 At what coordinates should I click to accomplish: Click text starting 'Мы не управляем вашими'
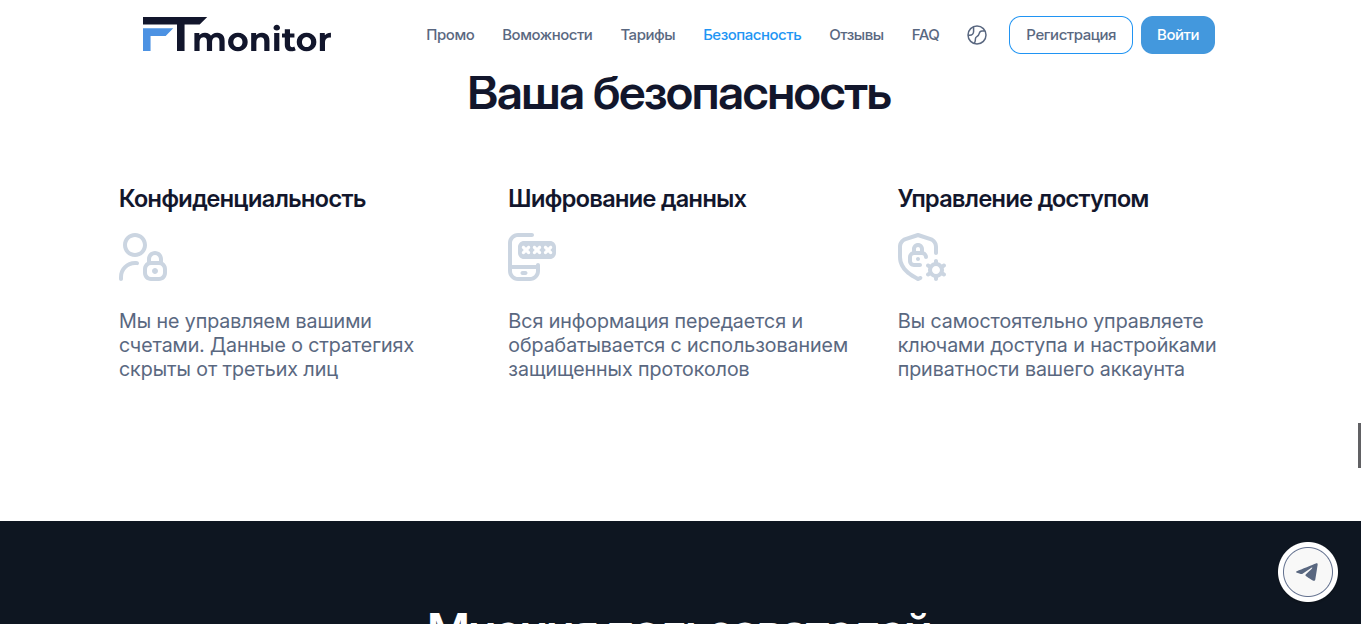[x=266, y=345]
